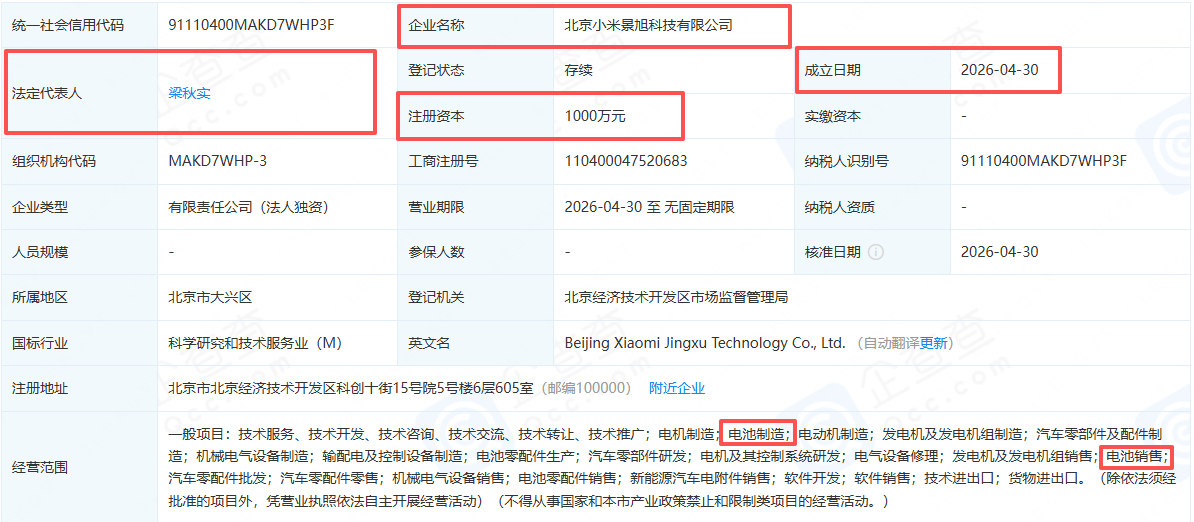Click the 营业期限 label
The width and height of the screenshot is (1194, 522).
point(436,206)
